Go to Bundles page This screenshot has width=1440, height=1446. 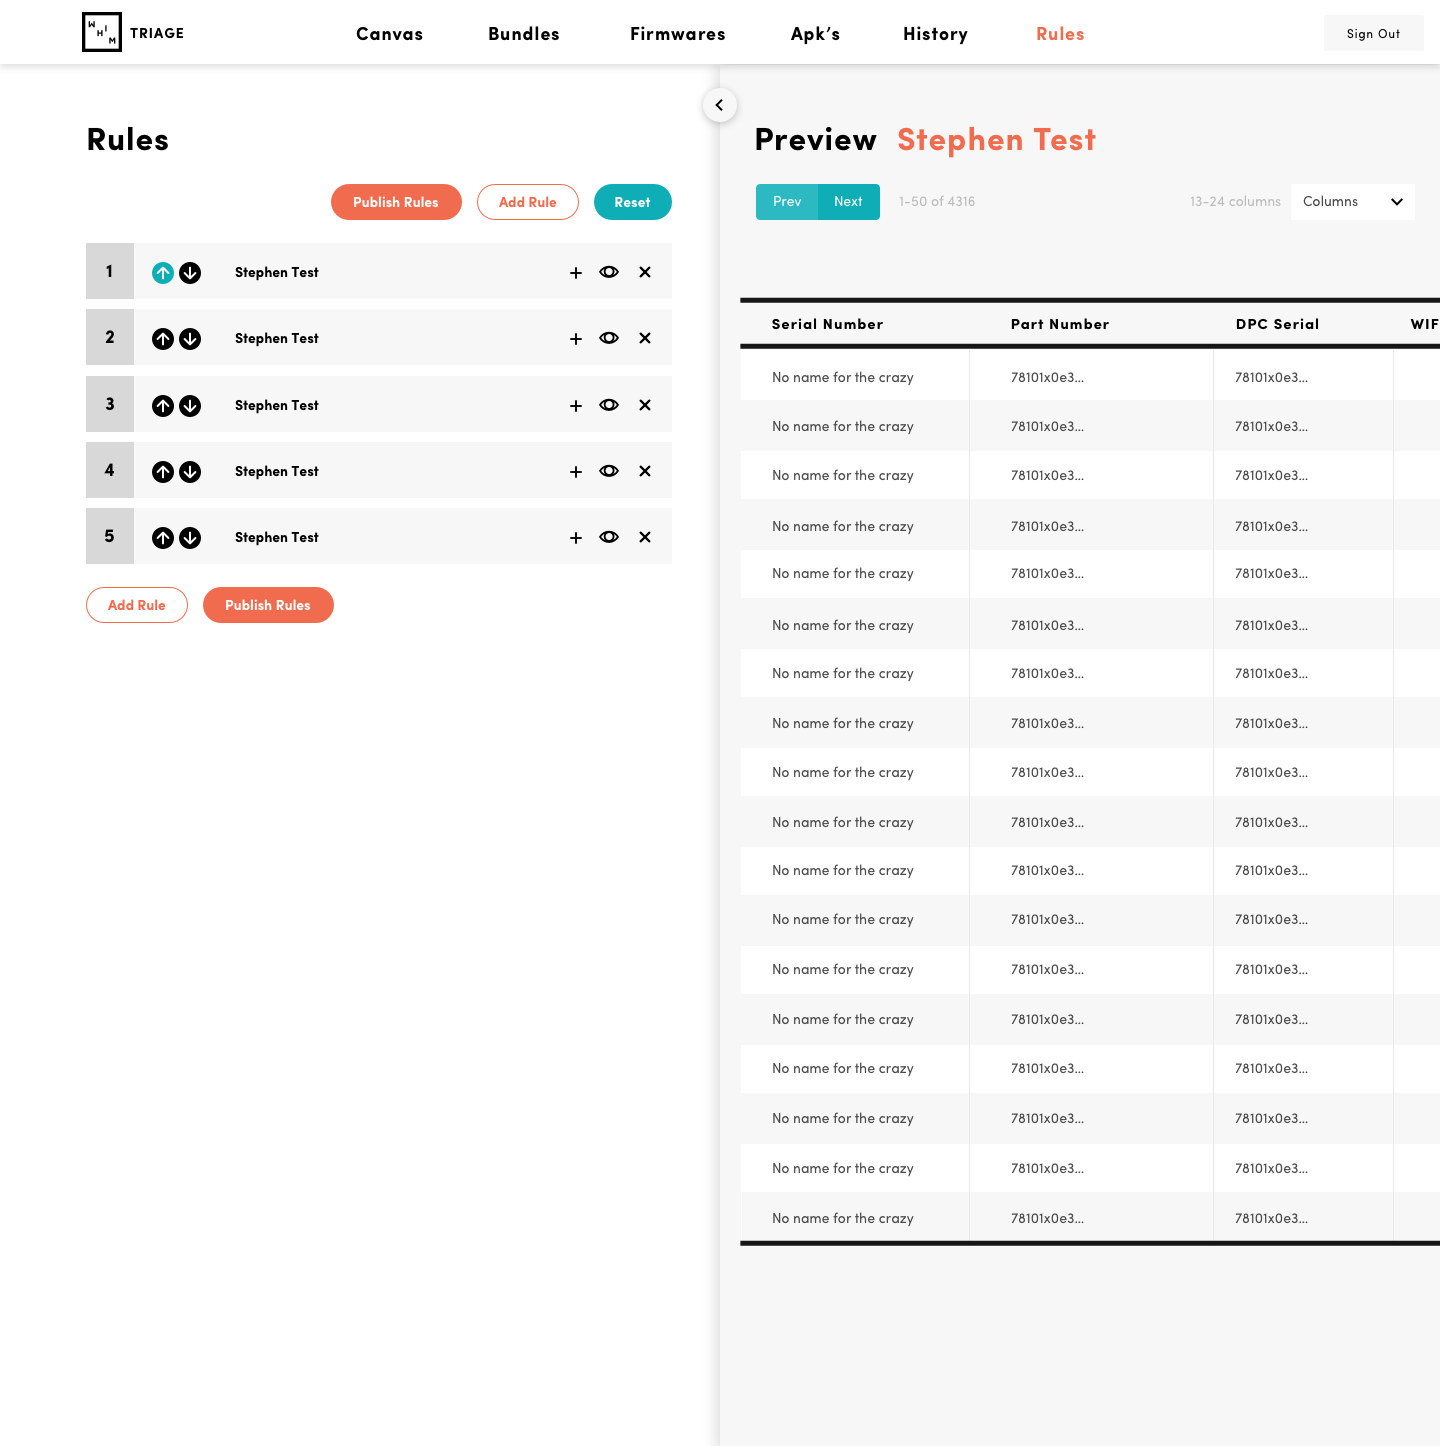[524, 34]
